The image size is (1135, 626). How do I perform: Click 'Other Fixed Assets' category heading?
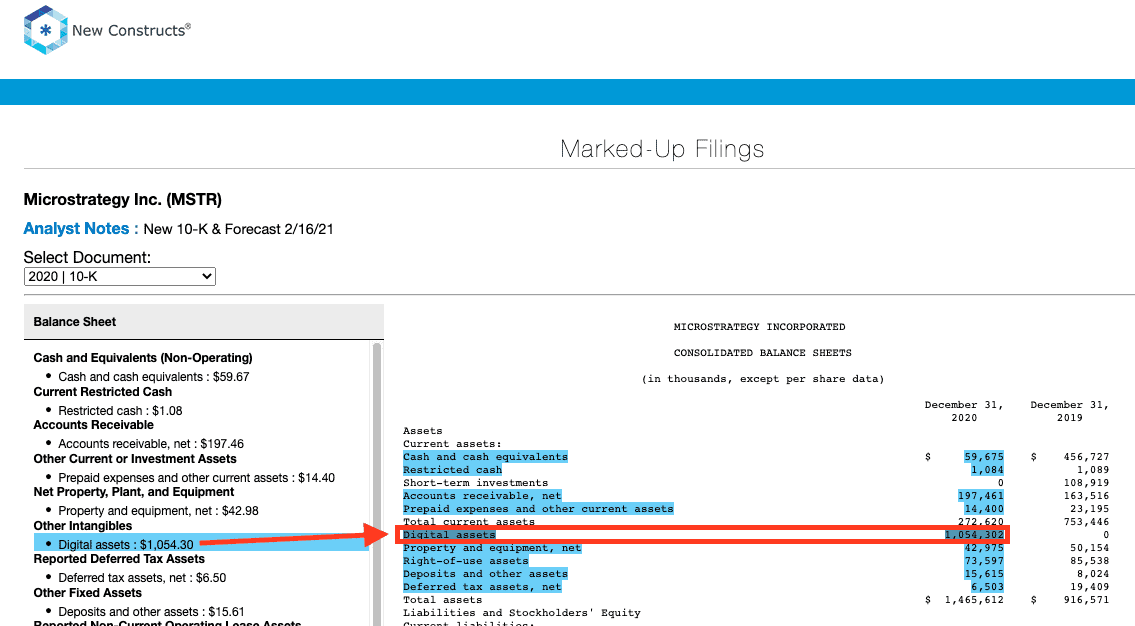88,593
